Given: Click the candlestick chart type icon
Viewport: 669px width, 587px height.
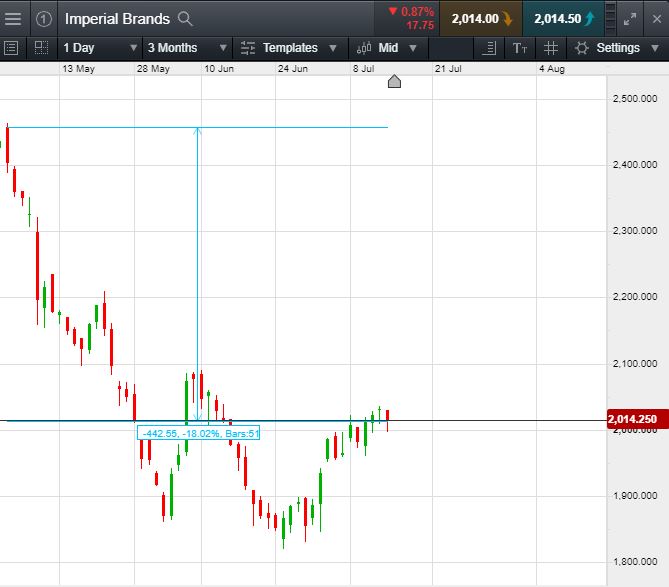Looking at the screenshot, I should 364,48.
